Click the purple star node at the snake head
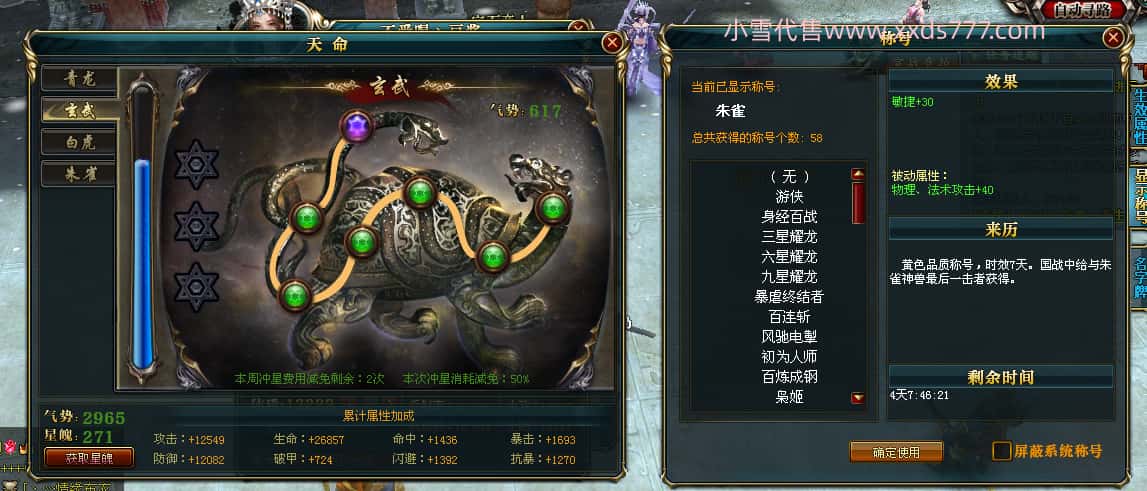 [x=357, y=129]
